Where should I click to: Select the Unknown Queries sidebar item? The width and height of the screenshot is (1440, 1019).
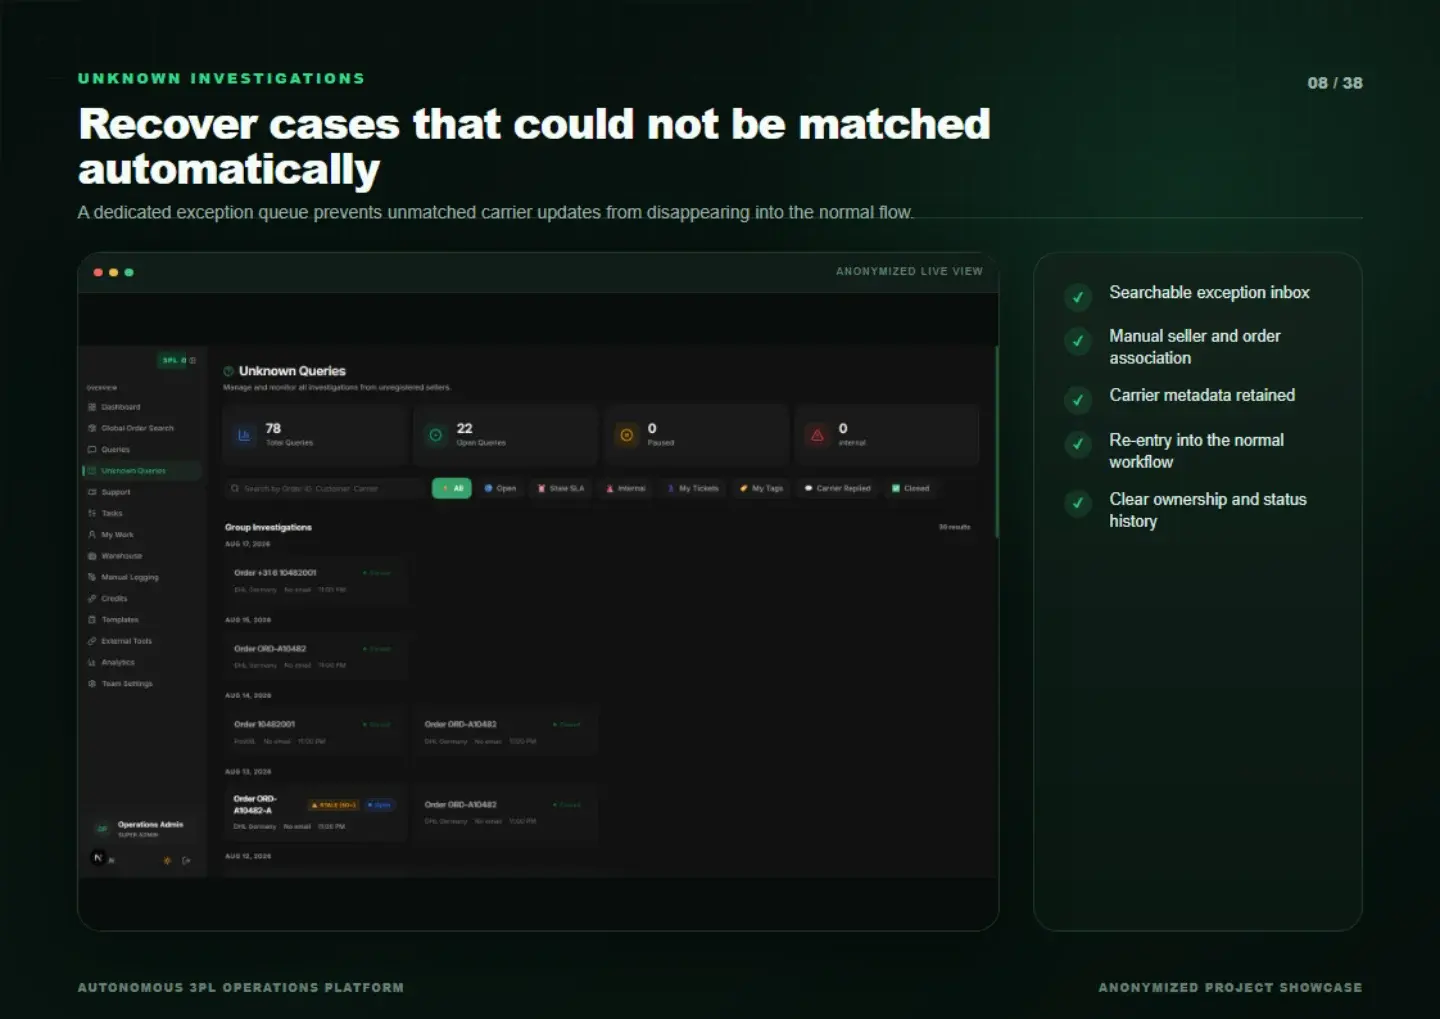pyautogui.click(x=142, y=471)
